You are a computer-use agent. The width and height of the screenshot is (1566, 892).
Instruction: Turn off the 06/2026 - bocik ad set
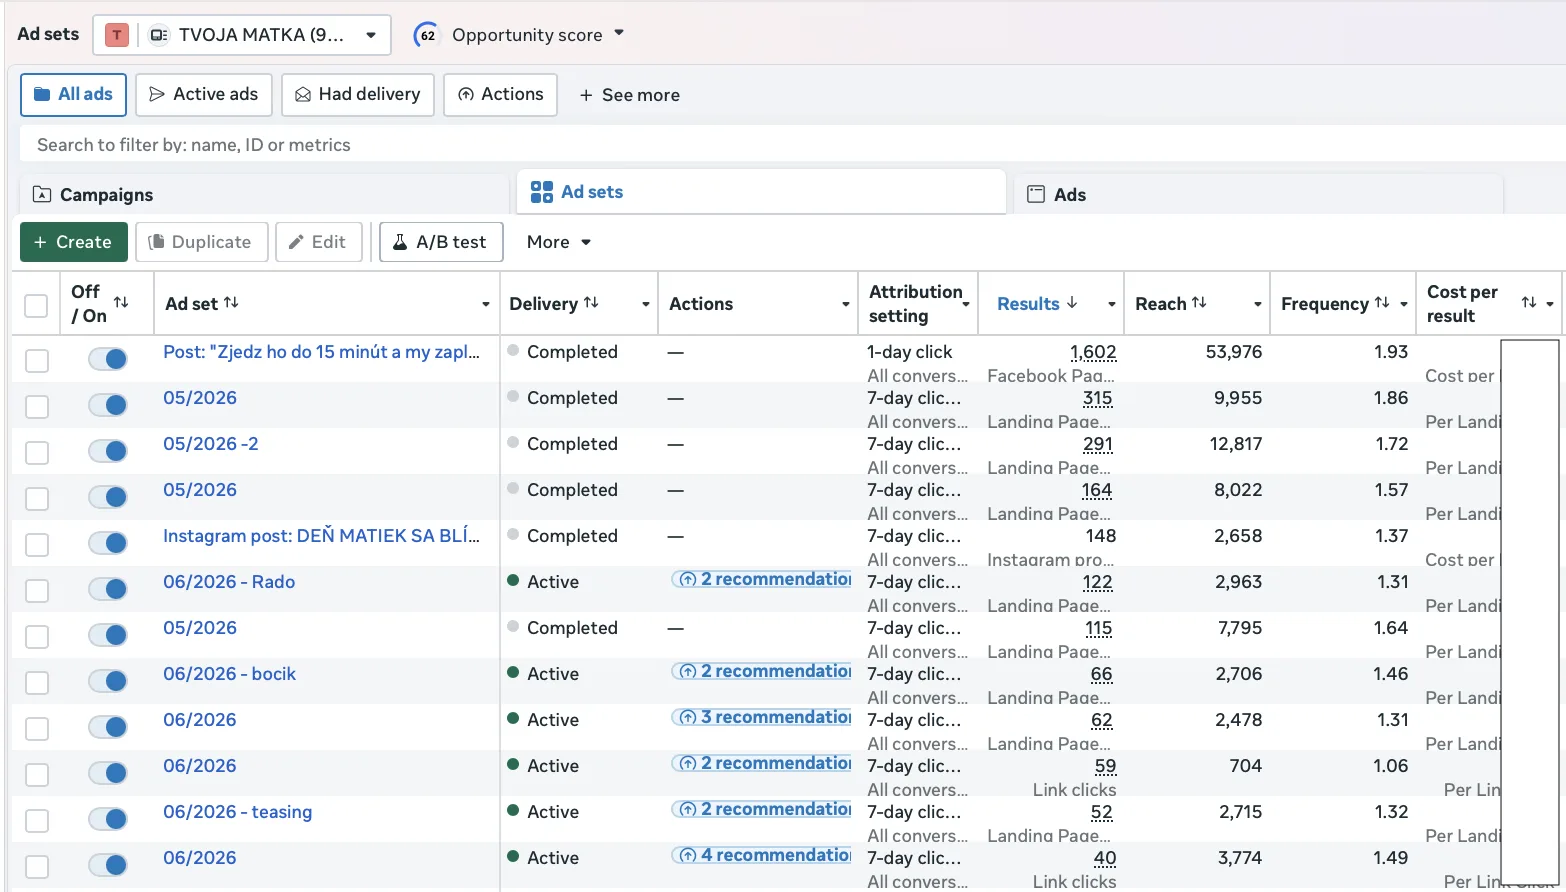click(108, 681)
